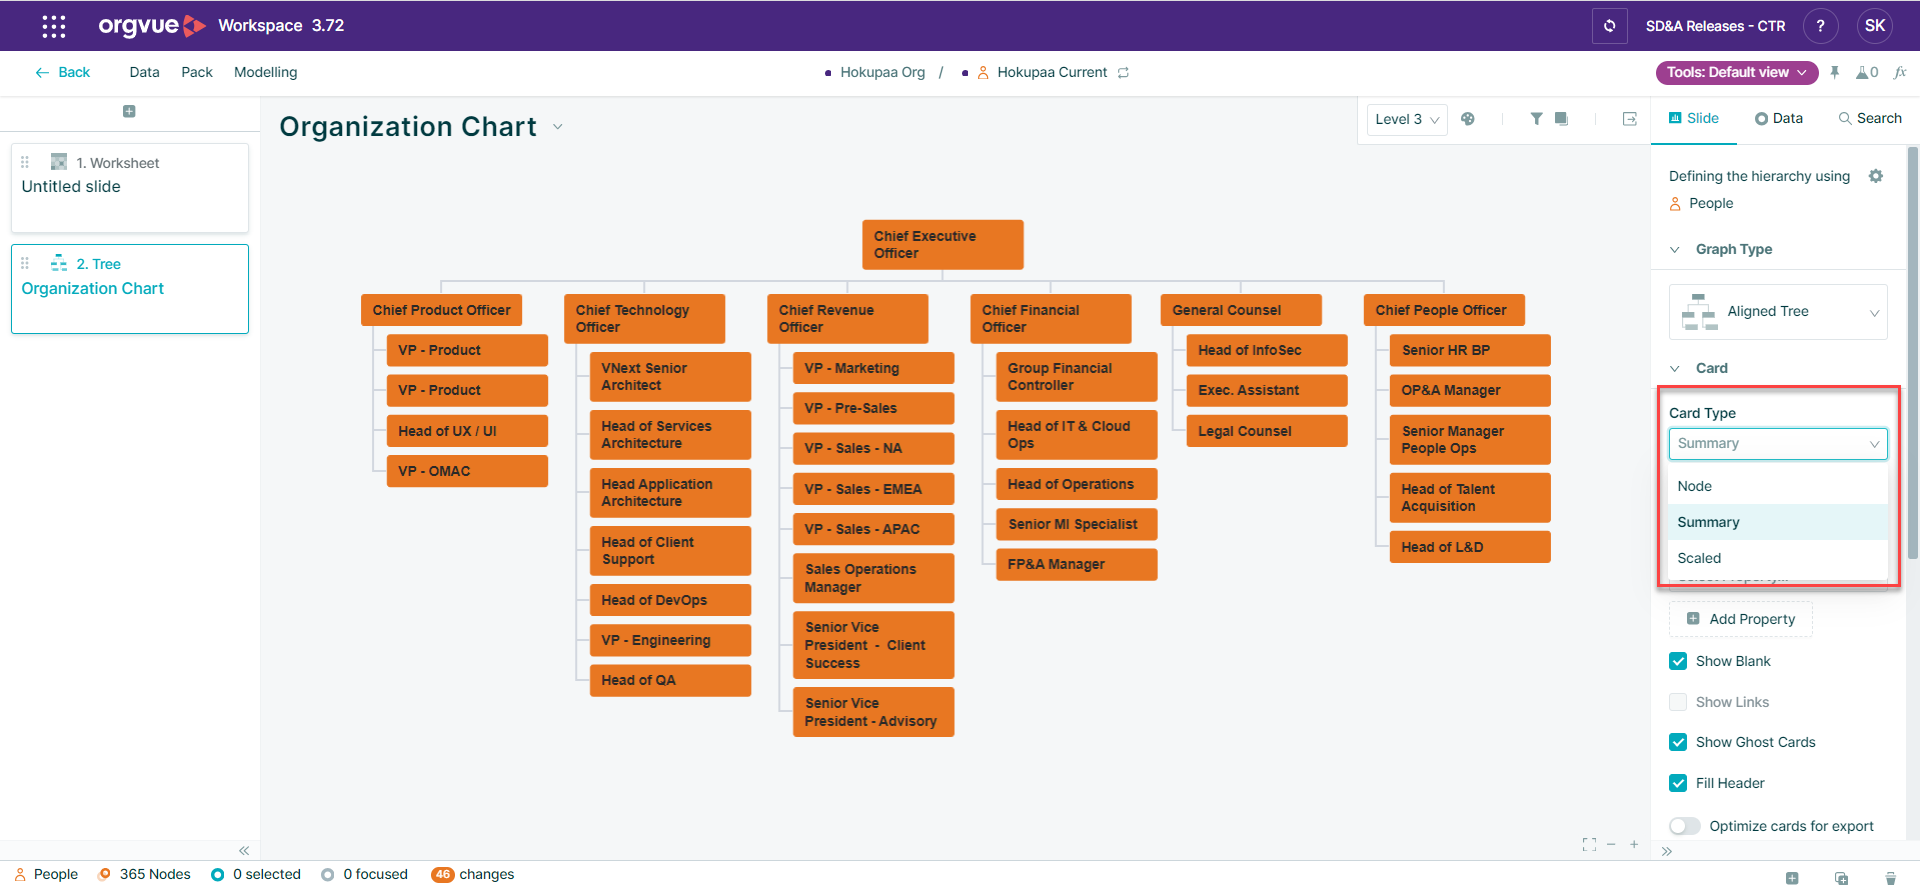Select the Organization Chart Tree slide thumbnail
This screenshot has height=893, width=1920.
pyautogui.click(x=130, y=289)
